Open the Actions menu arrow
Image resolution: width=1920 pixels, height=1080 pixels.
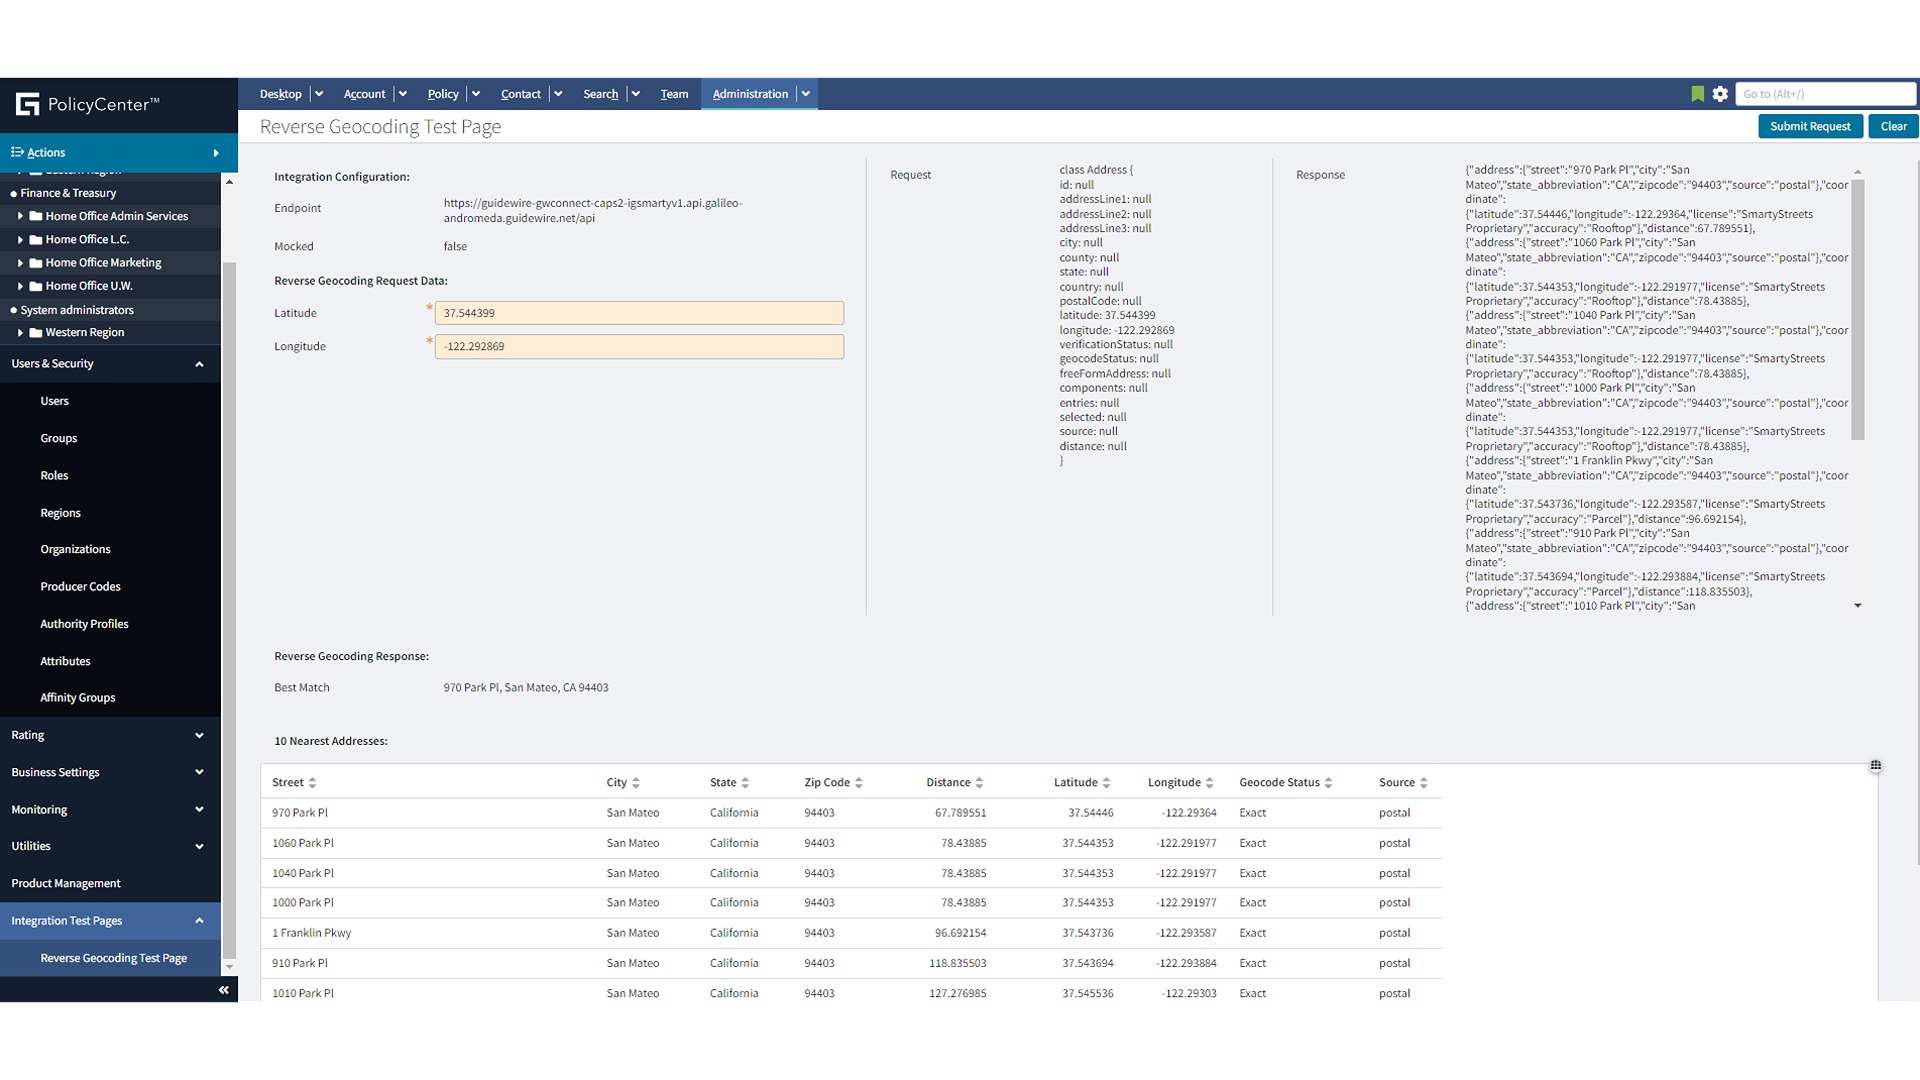tap(216, 153)
